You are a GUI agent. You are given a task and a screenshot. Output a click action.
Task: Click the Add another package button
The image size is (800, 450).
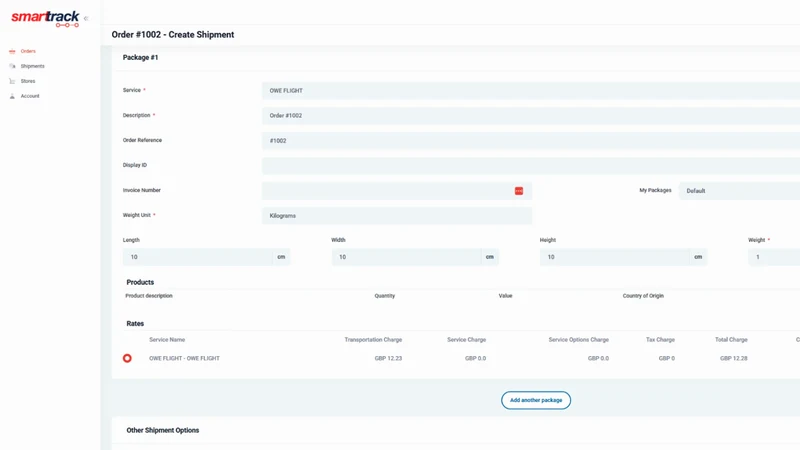pyautogui.click(x=536, y=400)
